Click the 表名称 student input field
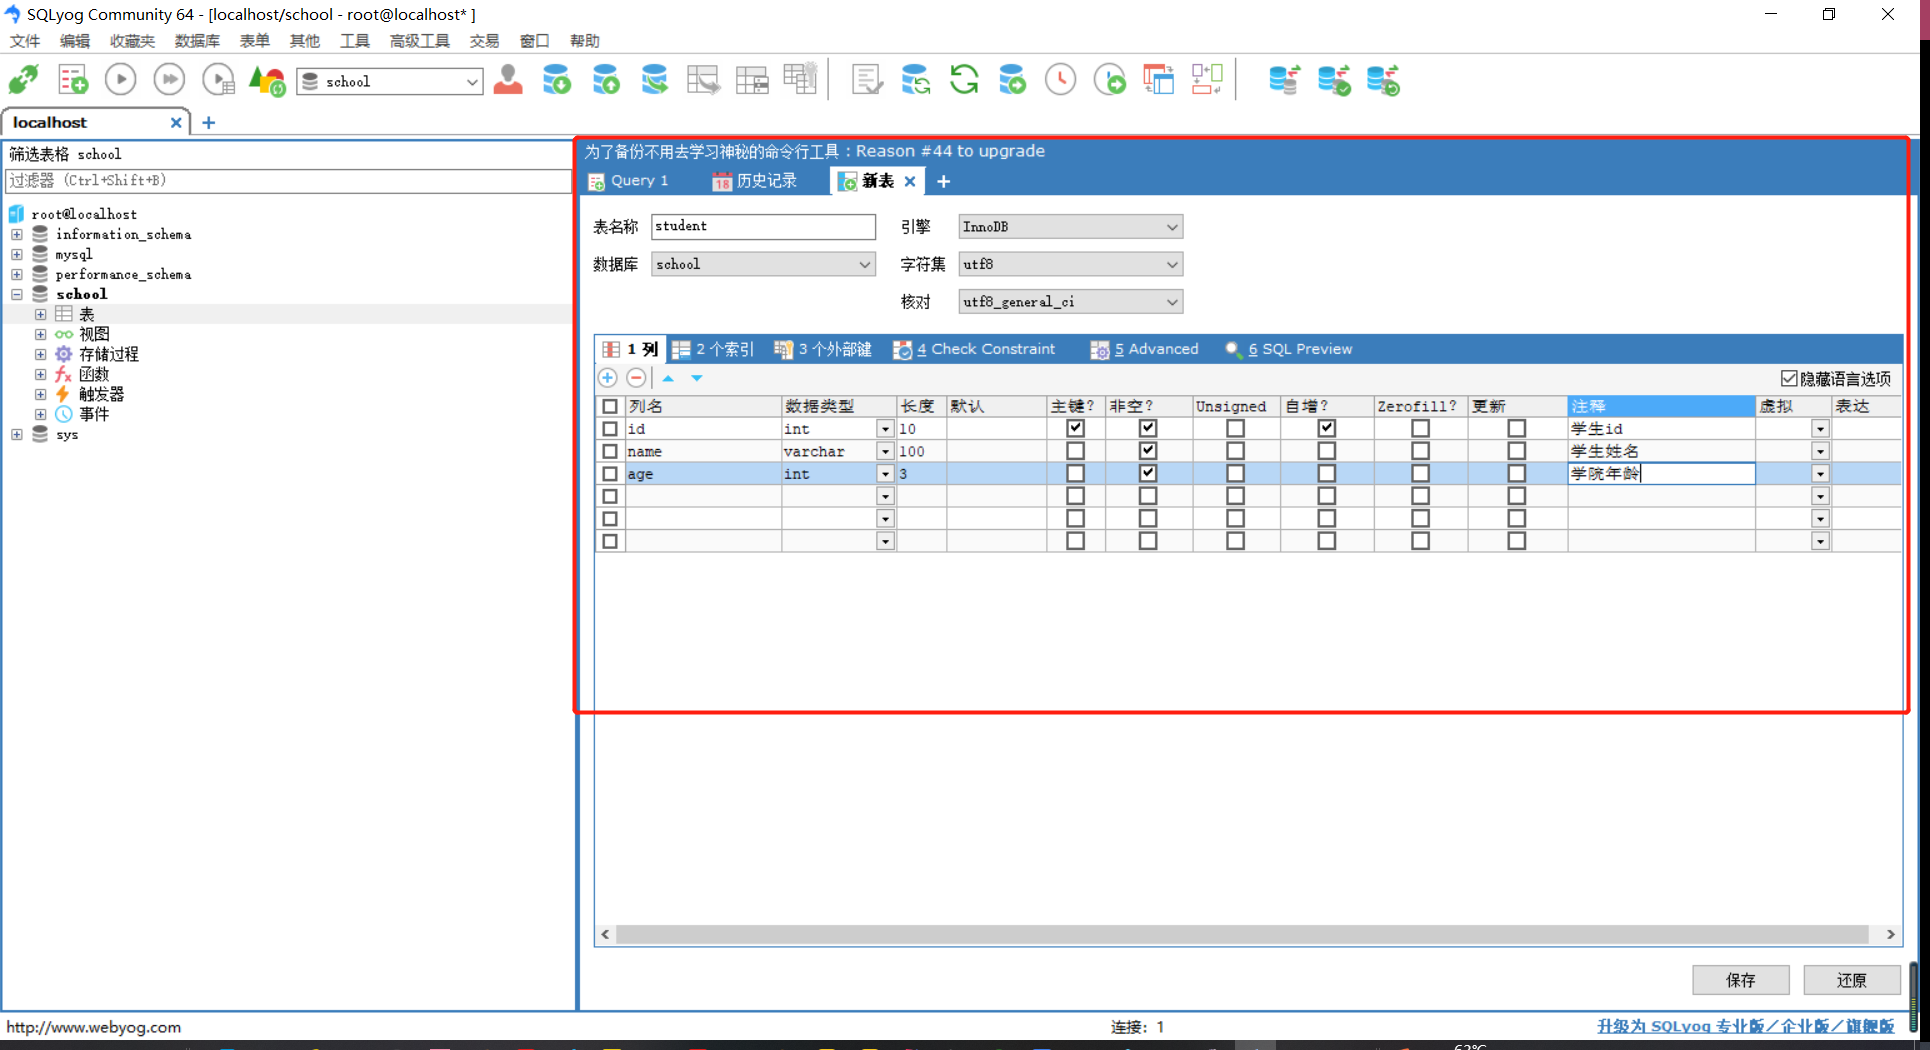1930x1050 pixels. pyautogui.click(x=763, y=226)
